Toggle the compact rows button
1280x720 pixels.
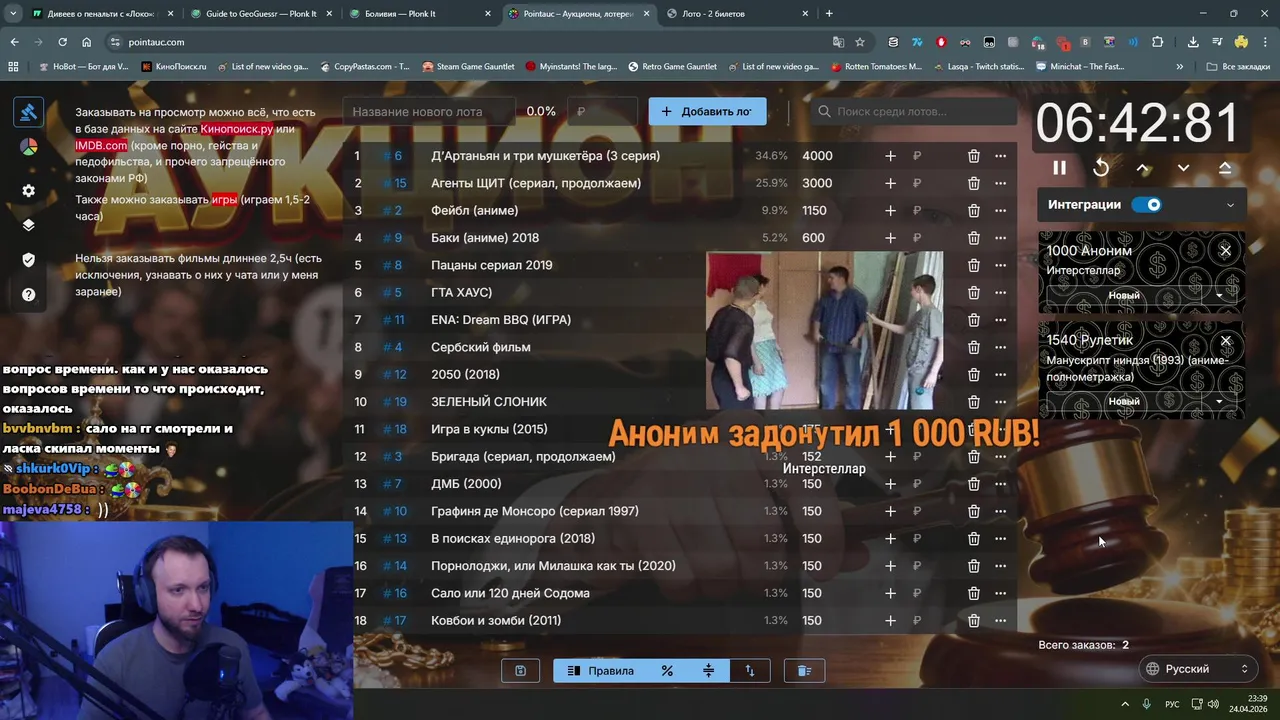tap(708, 671)
